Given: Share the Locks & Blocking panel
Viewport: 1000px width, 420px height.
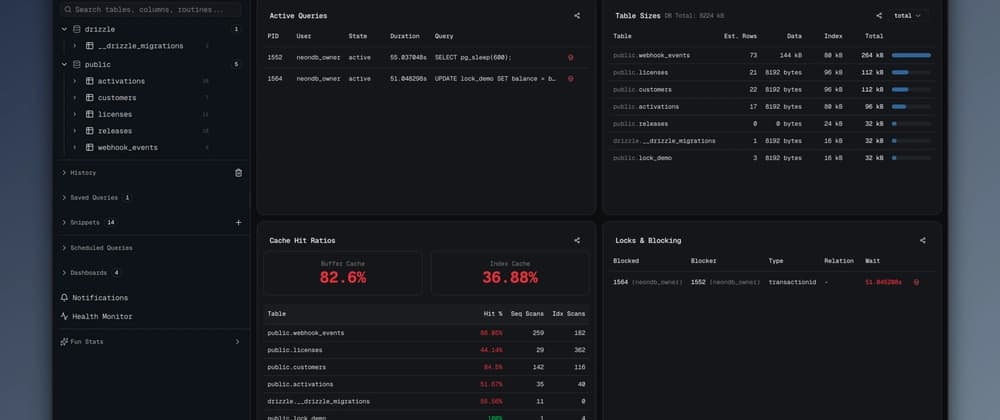Looking at the screenshot, I should tap(923, 241).
